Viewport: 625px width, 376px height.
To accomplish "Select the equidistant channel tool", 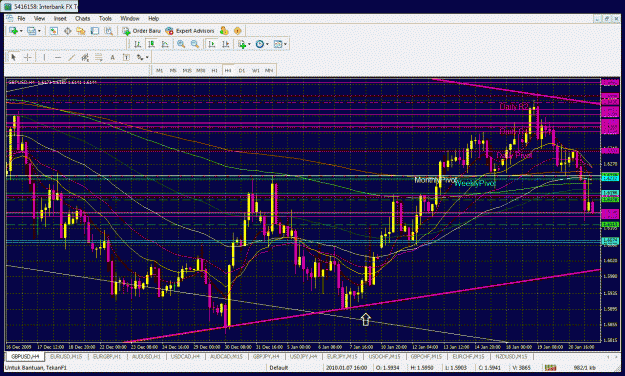I will tap(85, 57).
